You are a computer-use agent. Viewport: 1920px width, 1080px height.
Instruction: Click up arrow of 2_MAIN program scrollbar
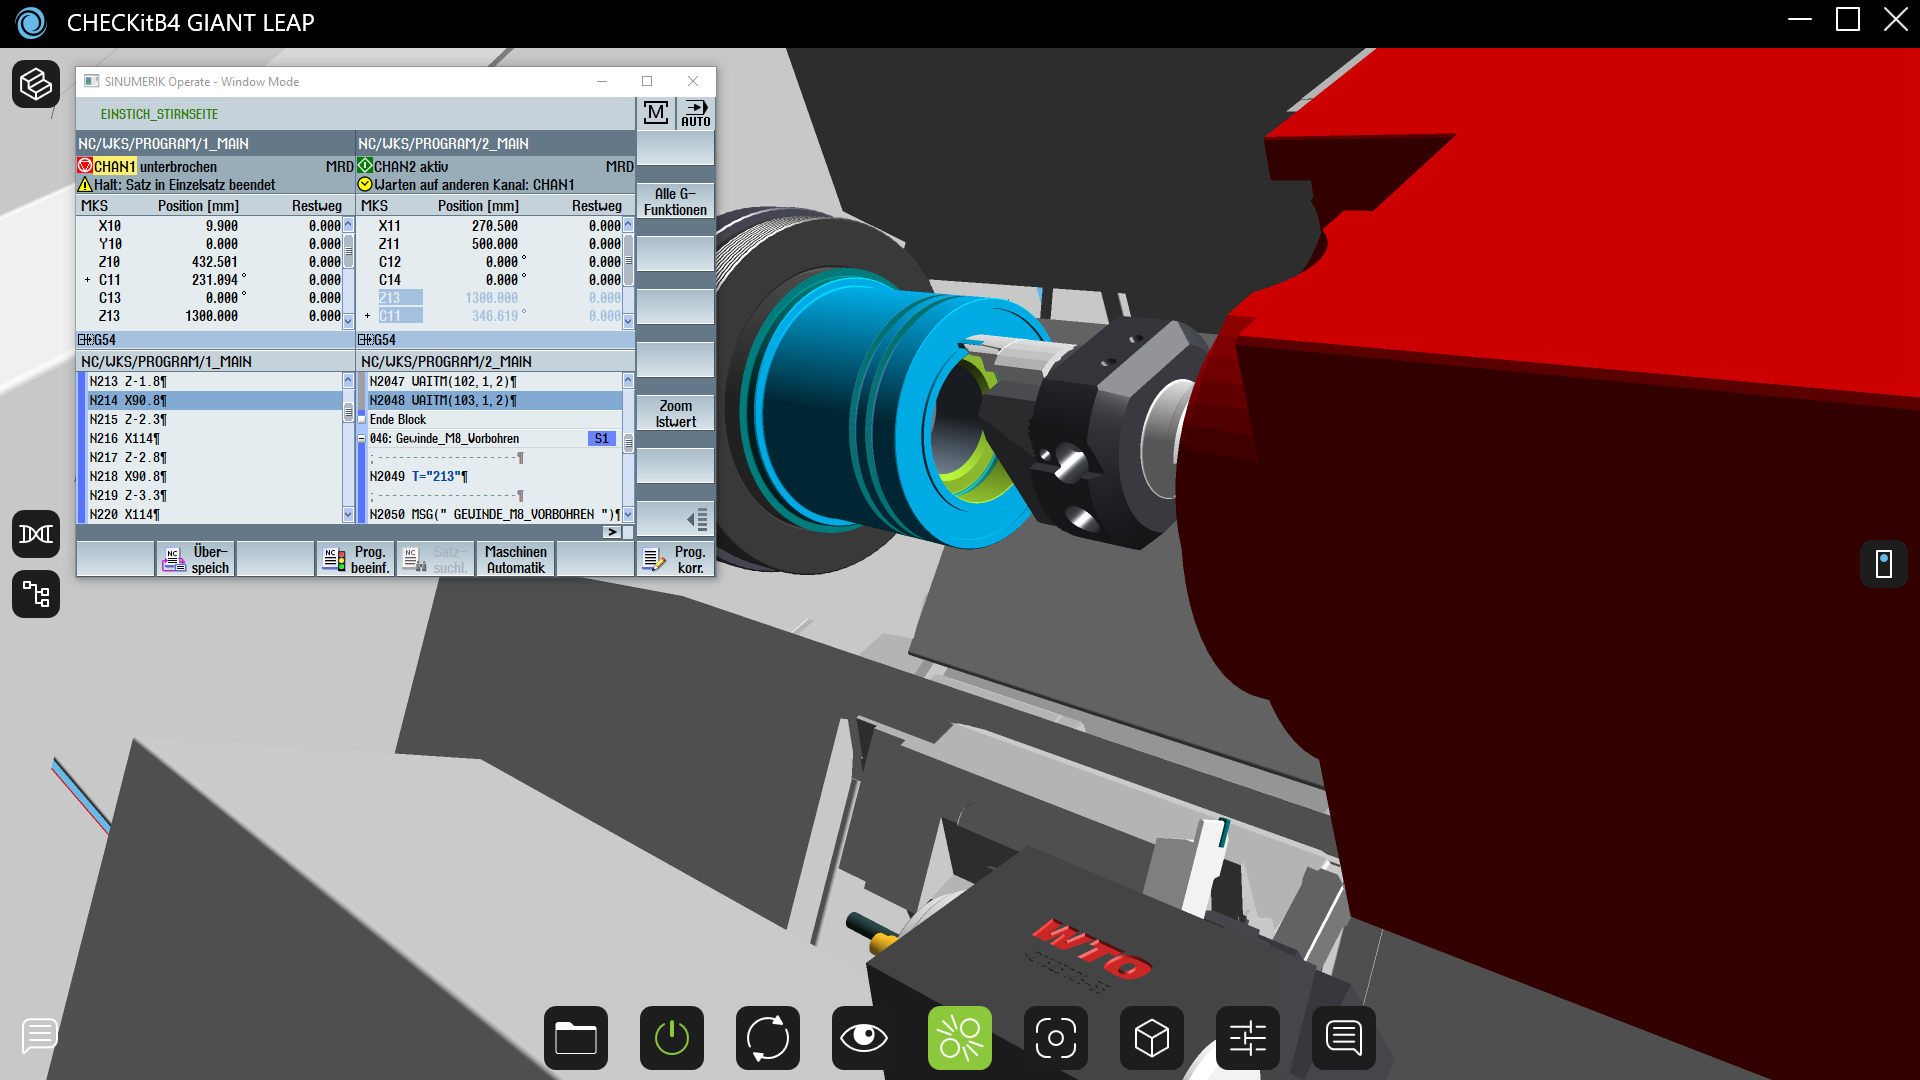click(x=628, y=380)
